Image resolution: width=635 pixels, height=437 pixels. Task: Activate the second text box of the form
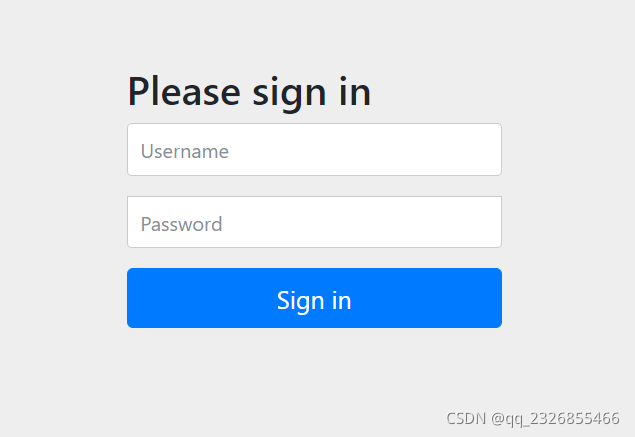pyautogui.click(x=314, y=222)
